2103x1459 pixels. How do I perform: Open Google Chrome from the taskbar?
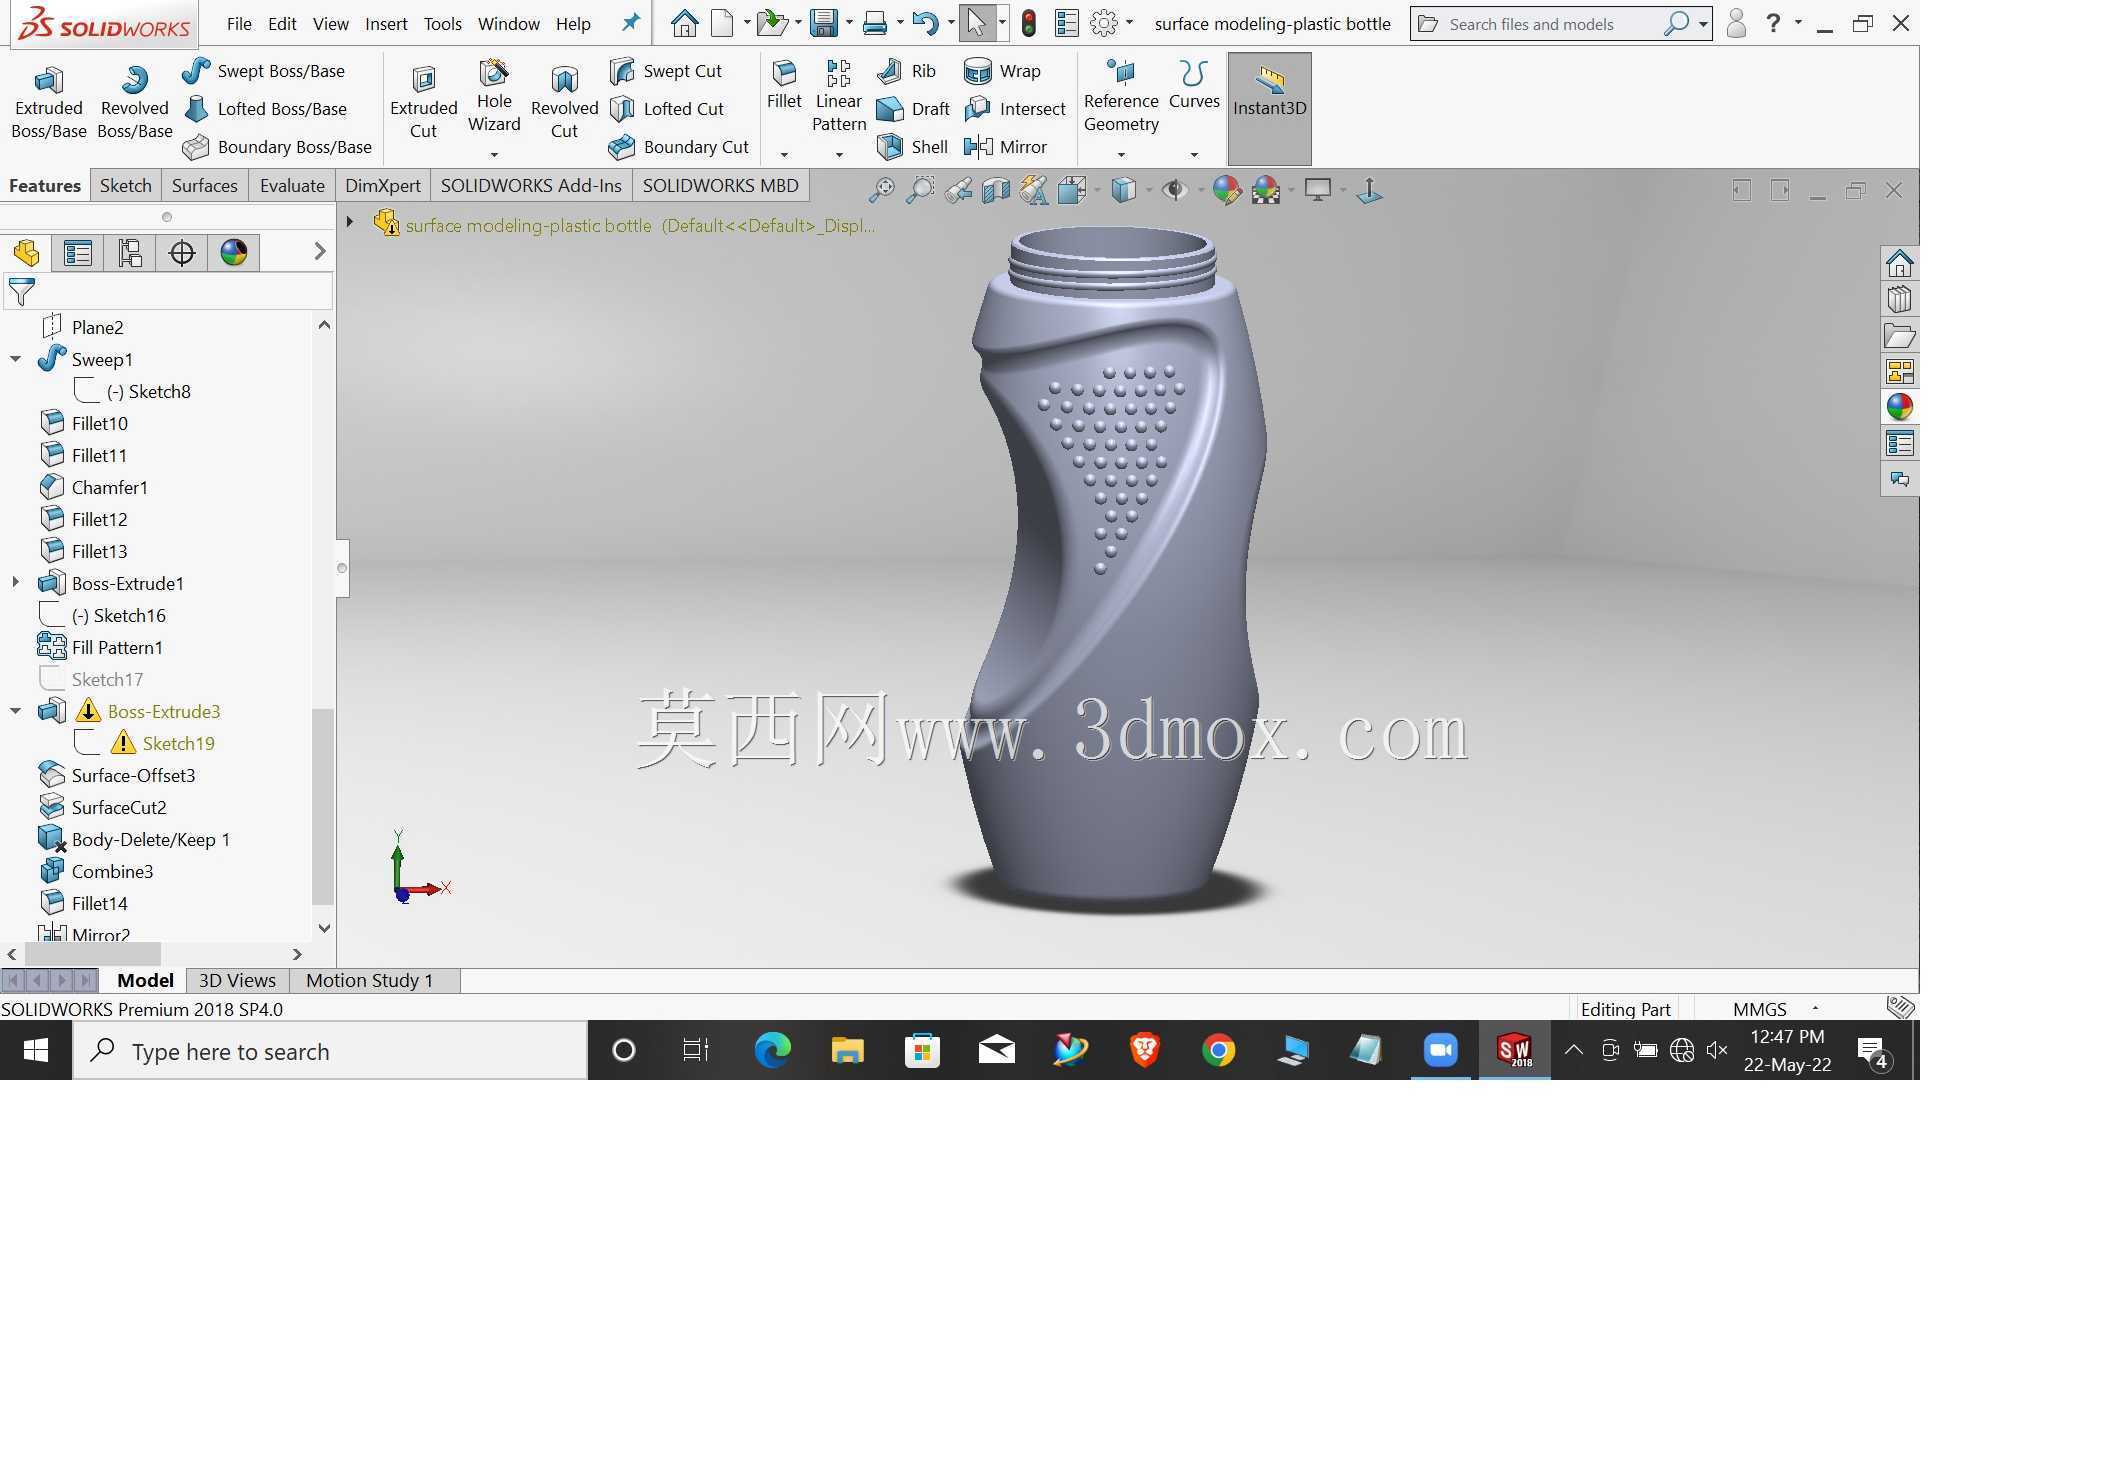click(x=1218, y=1050)
